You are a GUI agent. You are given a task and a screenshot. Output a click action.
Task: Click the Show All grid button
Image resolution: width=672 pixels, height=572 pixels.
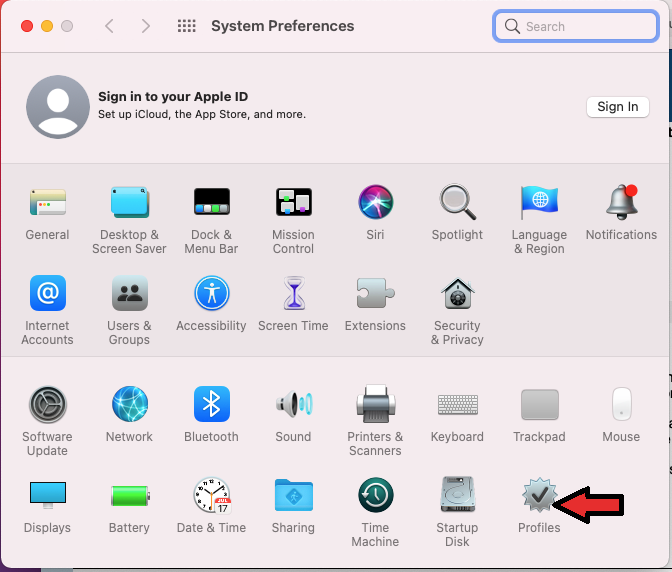186,26
